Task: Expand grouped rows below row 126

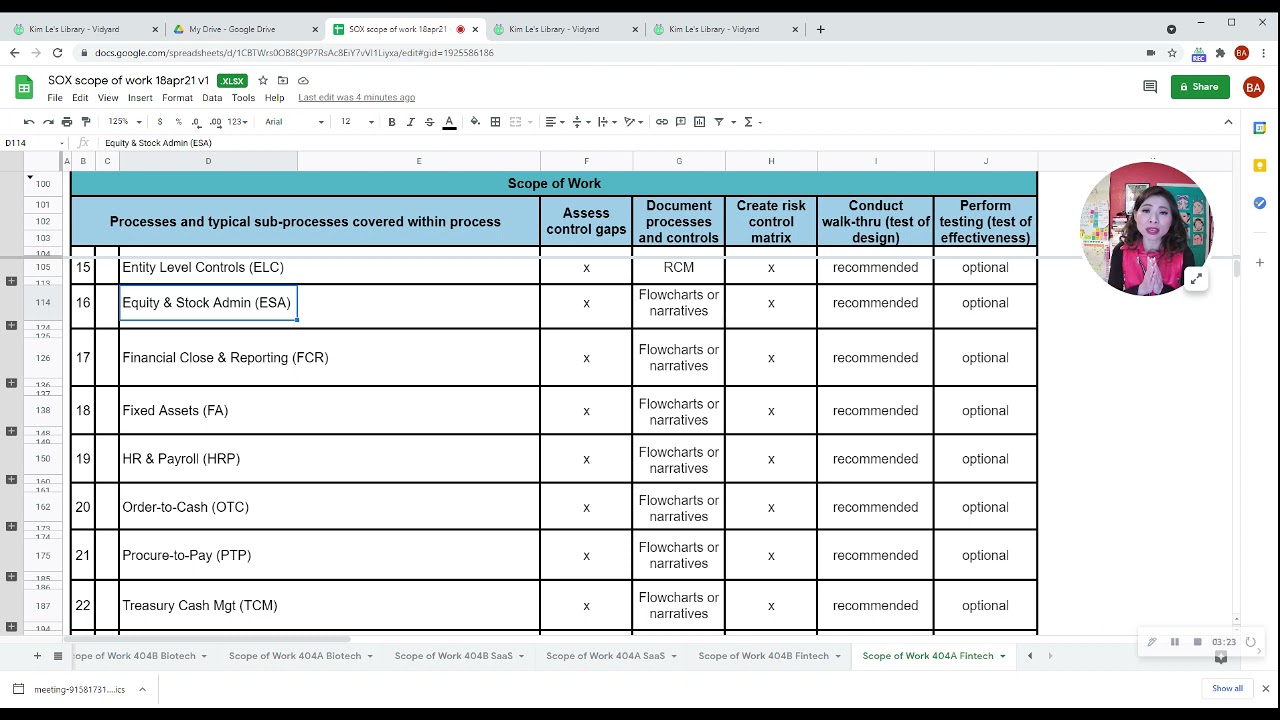Action: click(11, 383)
